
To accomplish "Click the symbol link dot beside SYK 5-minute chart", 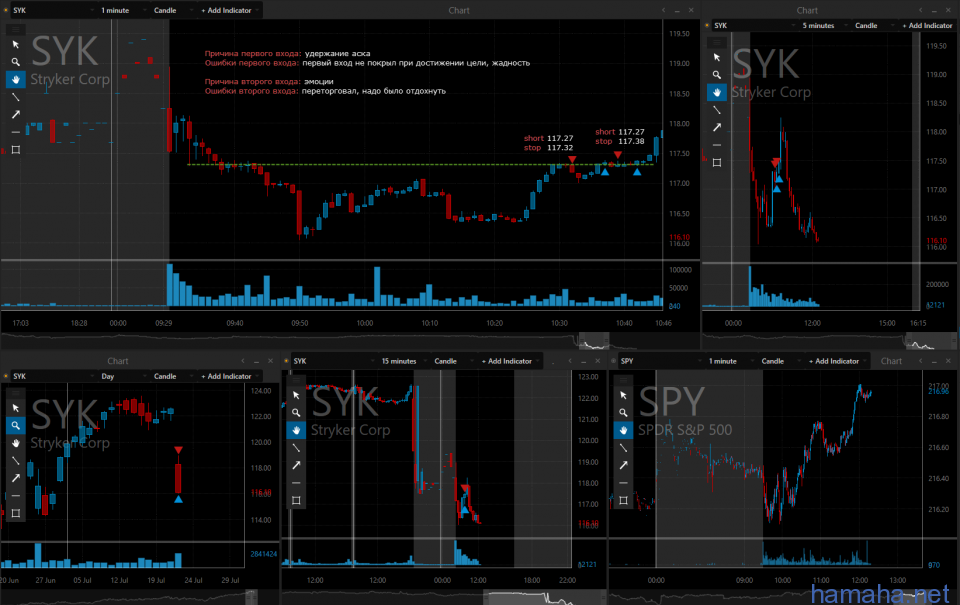I will coord(706,25).
